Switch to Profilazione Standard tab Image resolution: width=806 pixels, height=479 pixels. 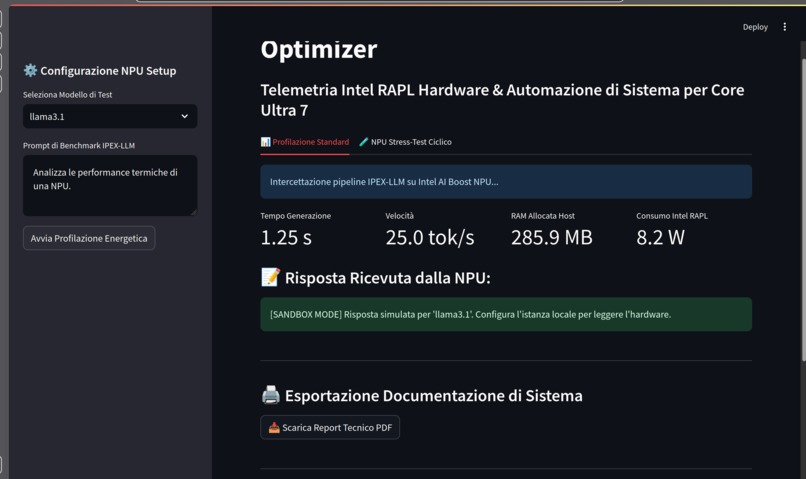point(305,142)
